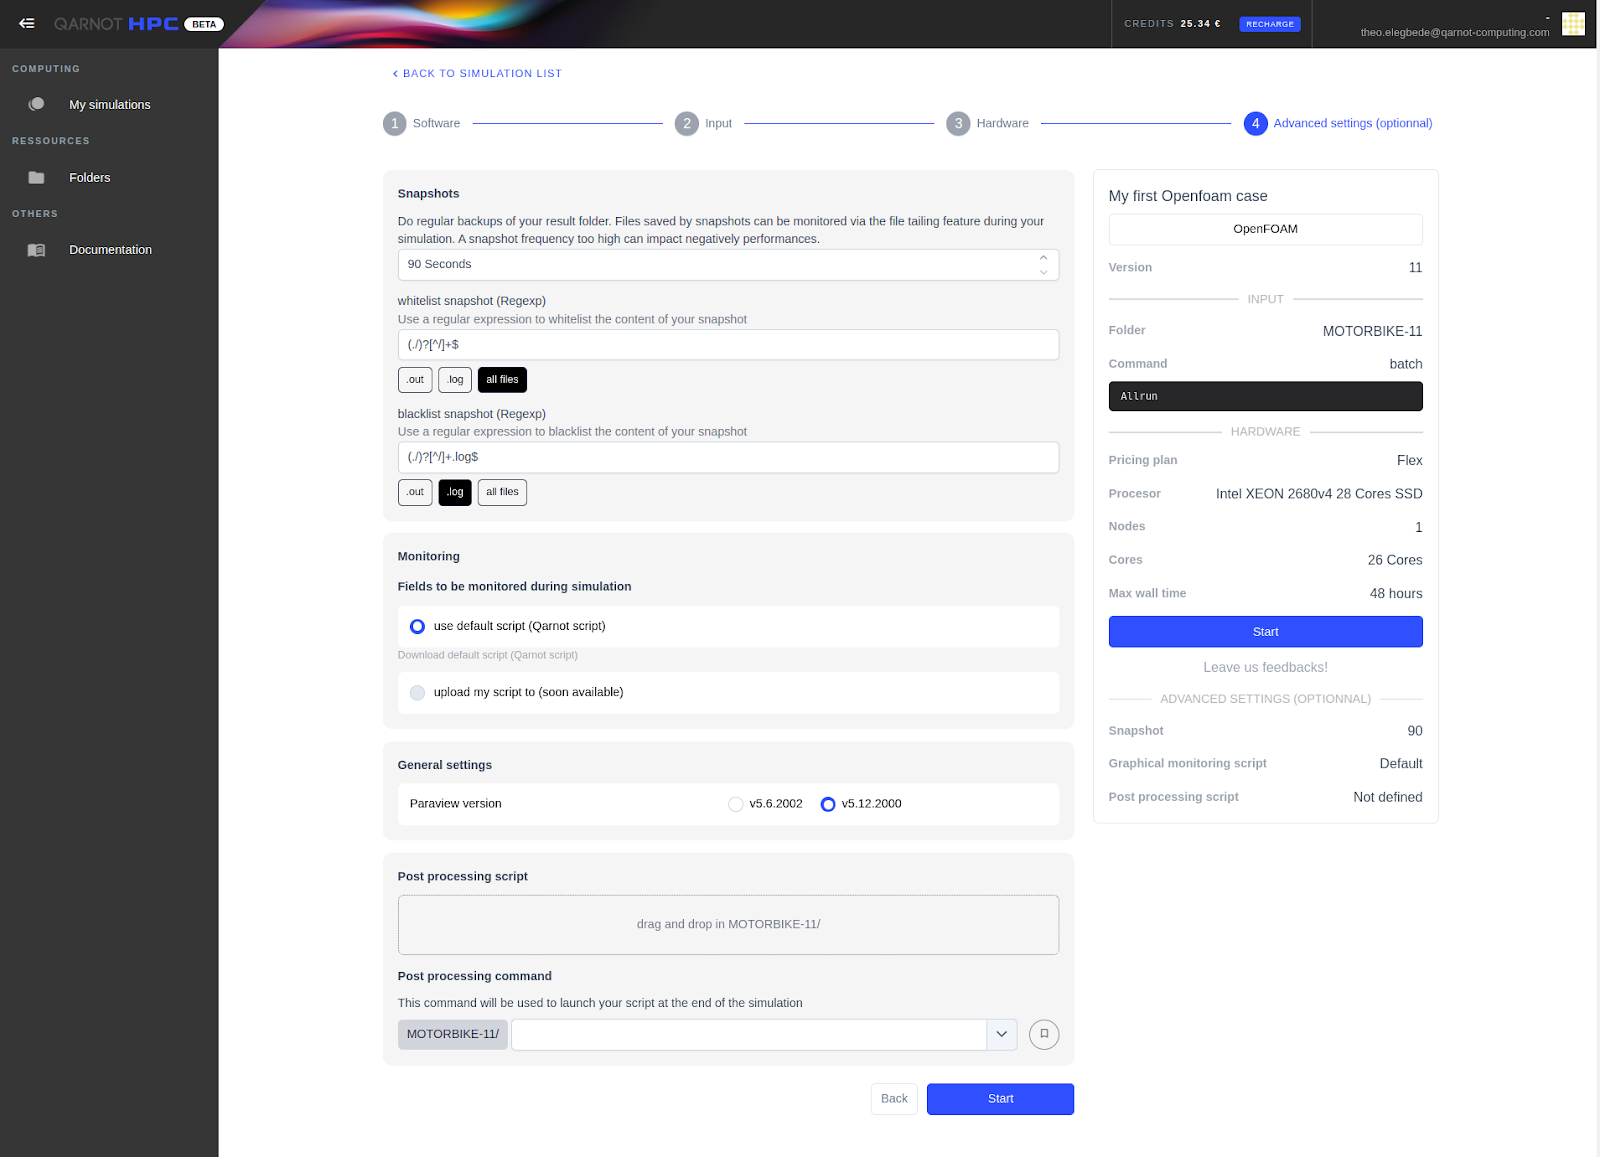Select upload my script radio option
This screenshot has height=1157, width=1600.
(418, 692)
